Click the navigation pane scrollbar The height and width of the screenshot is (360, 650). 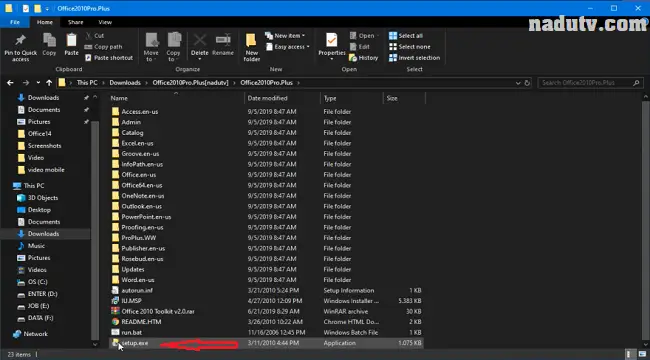[x=95, y=230]
